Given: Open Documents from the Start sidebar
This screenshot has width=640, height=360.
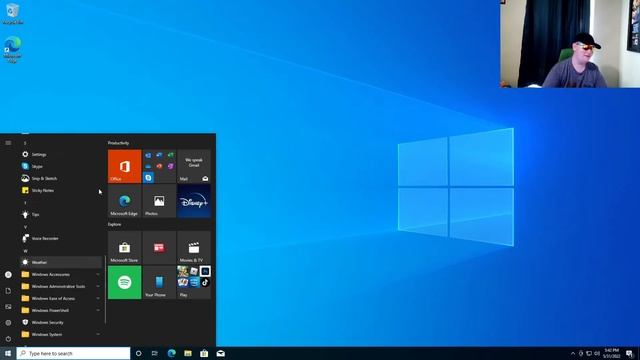Looking at the screenshot, I should pos(8,291).
